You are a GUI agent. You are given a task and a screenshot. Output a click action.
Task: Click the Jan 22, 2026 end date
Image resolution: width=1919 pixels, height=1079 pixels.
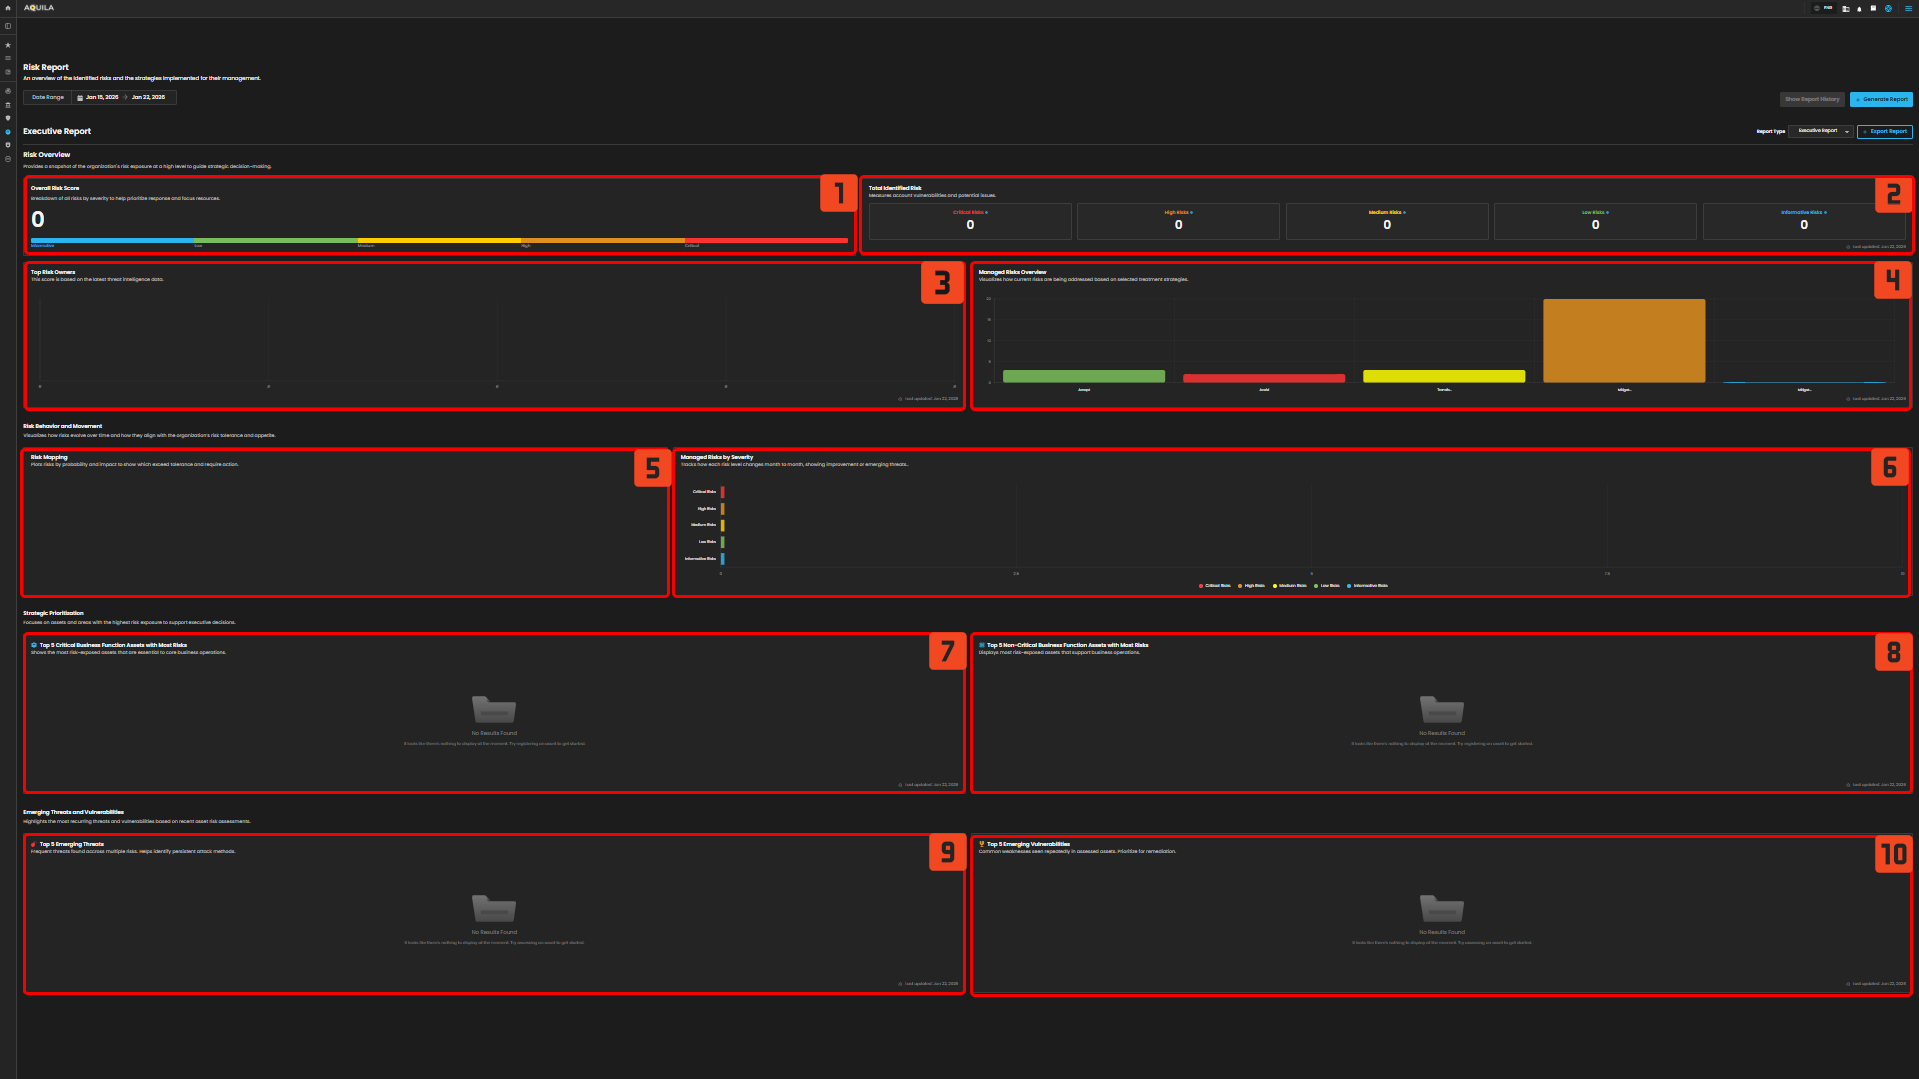[x=148, y=98]
